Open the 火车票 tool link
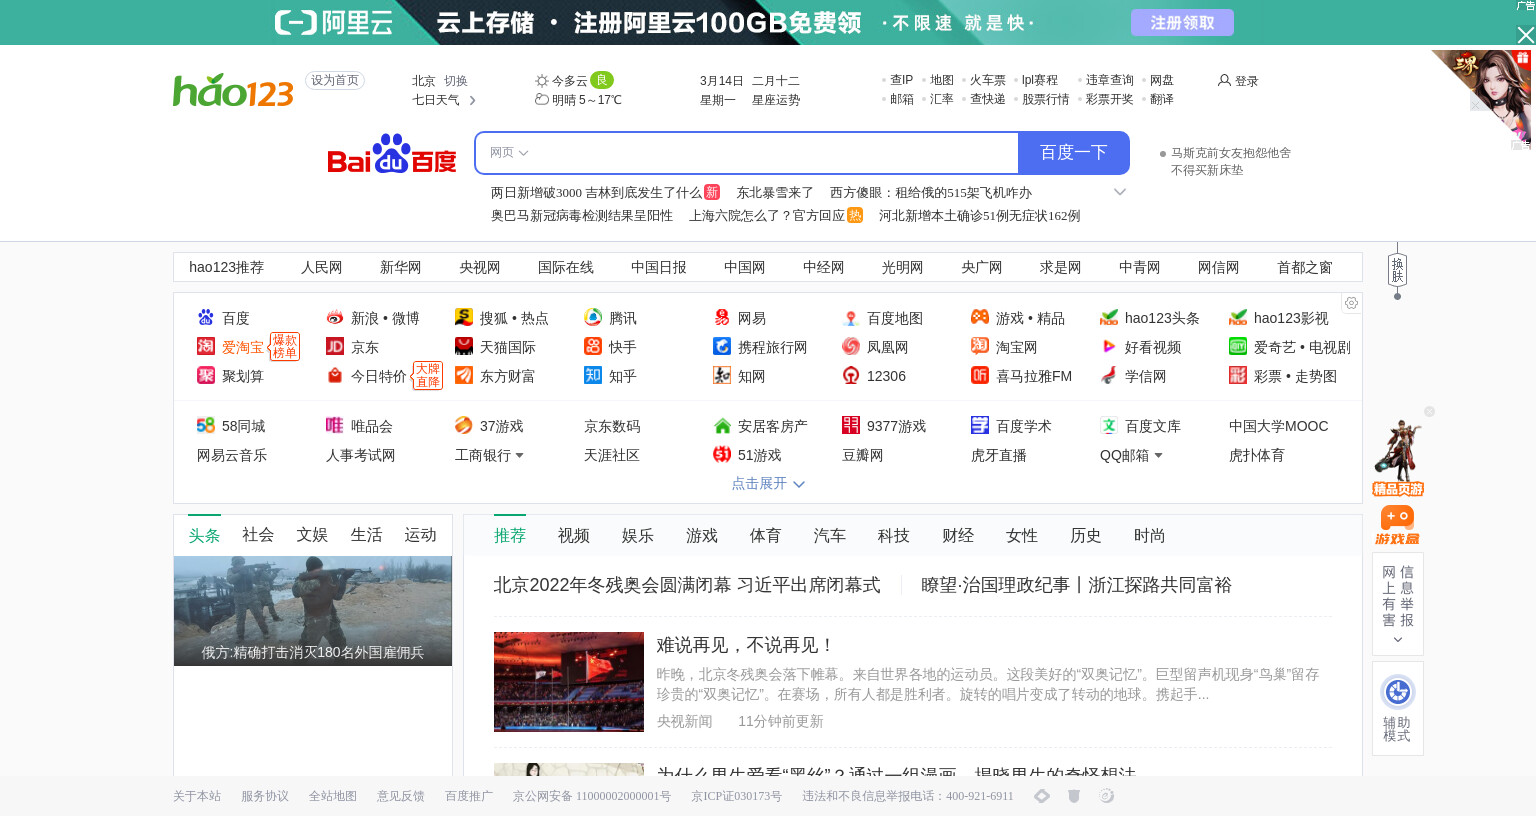The image size is (1536, 816). pos(988,80)
